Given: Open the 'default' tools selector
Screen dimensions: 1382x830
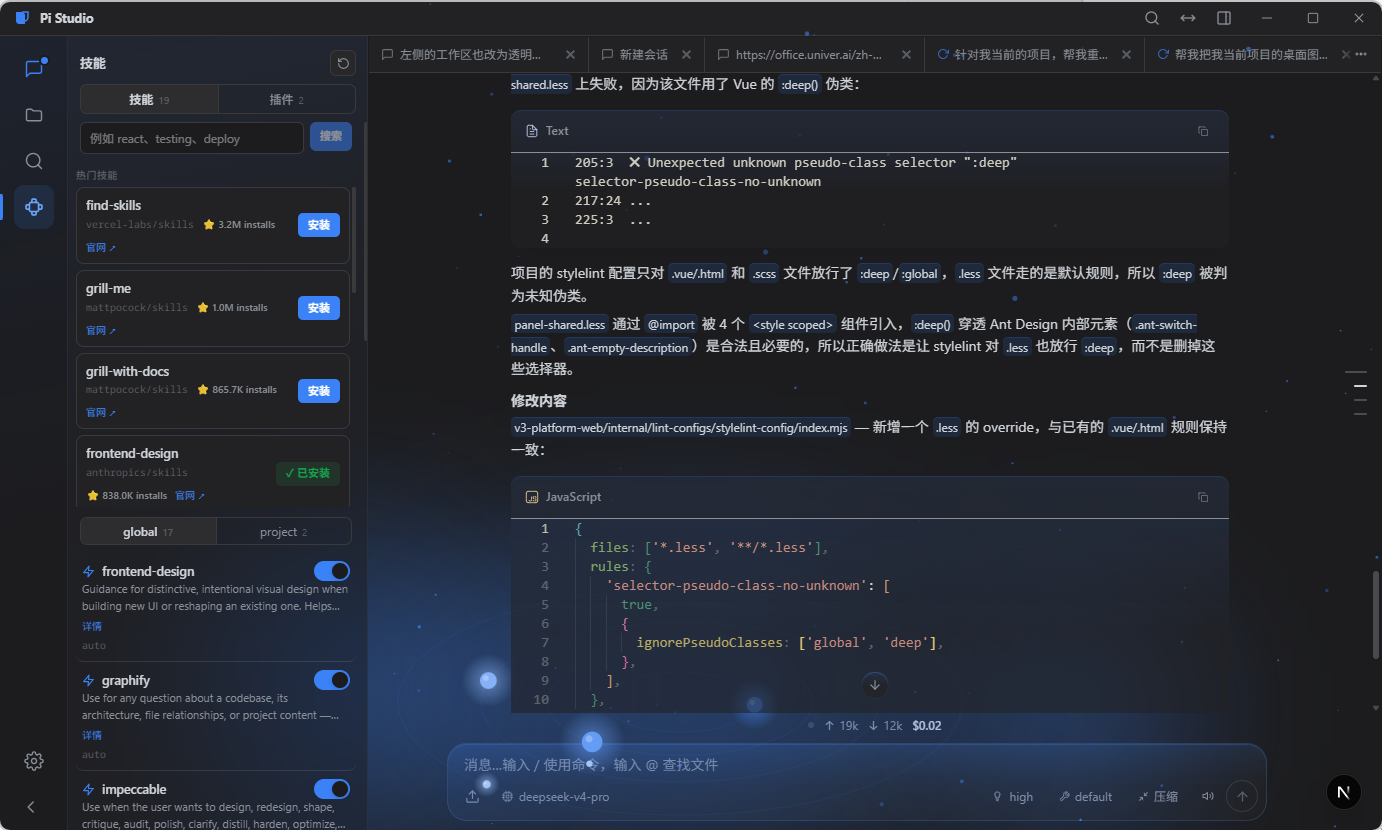Looking at the screenshot, I should point(1085,797).
